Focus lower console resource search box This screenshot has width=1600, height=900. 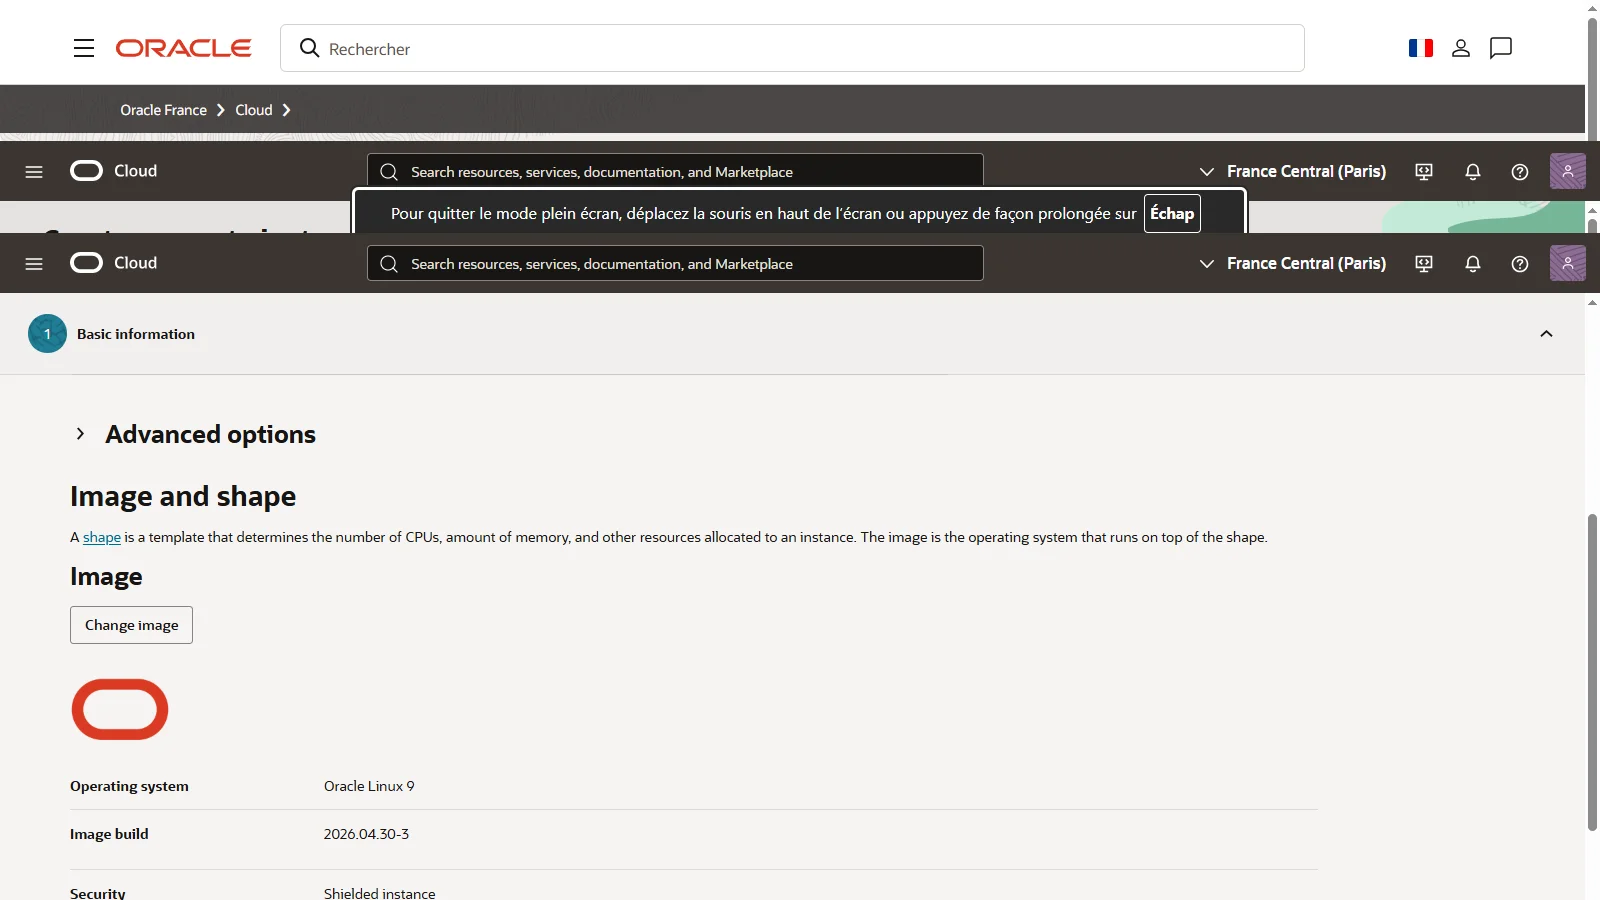[675, 263]
